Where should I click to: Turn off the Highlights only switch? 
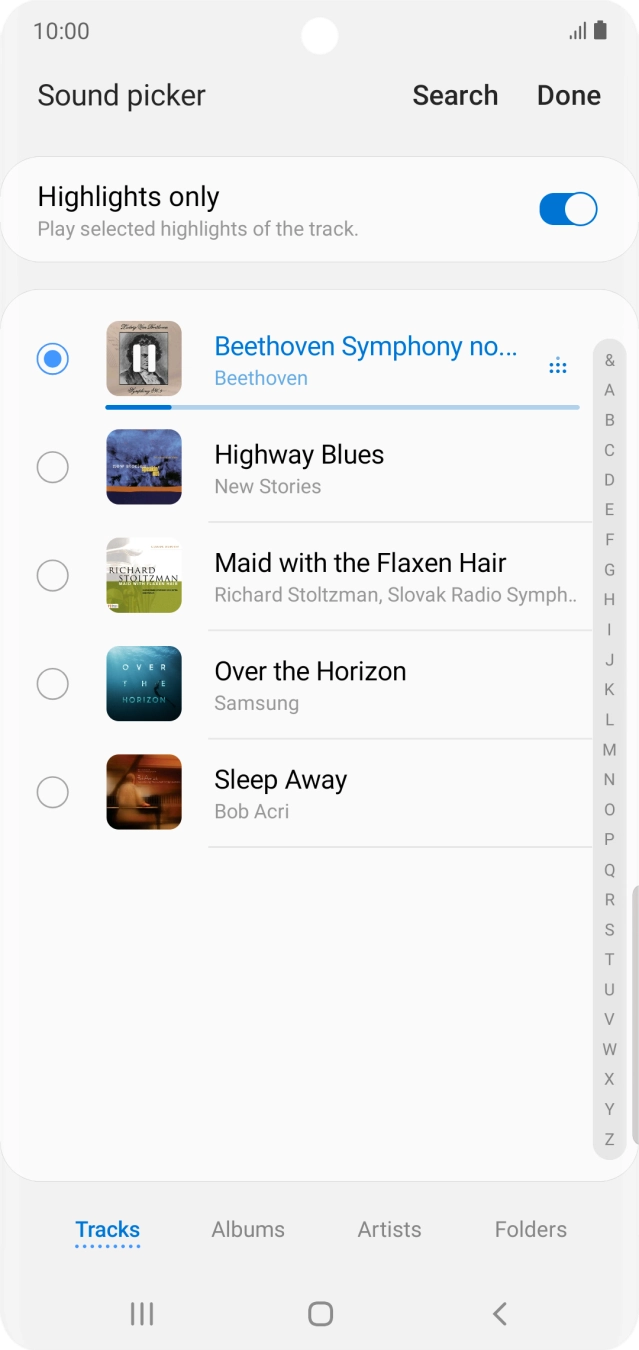pyautogui.click(x=568, y=210)
